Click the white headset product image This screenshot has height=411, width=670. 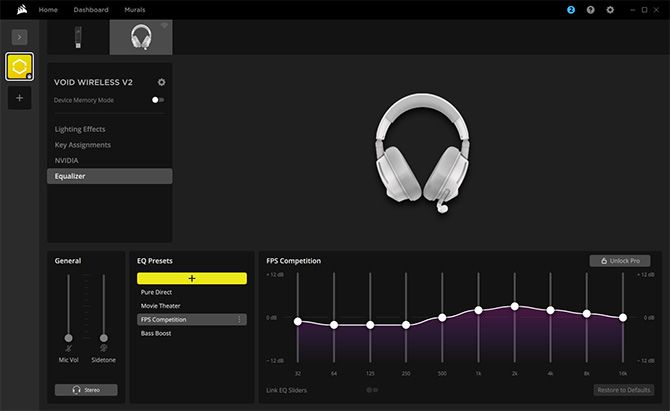pos(423,153)
